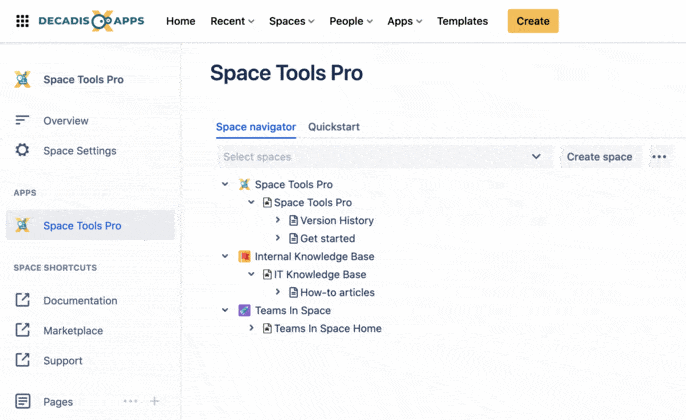
Task: Open the Pages more options ellipsis
Action: point(130,401)
